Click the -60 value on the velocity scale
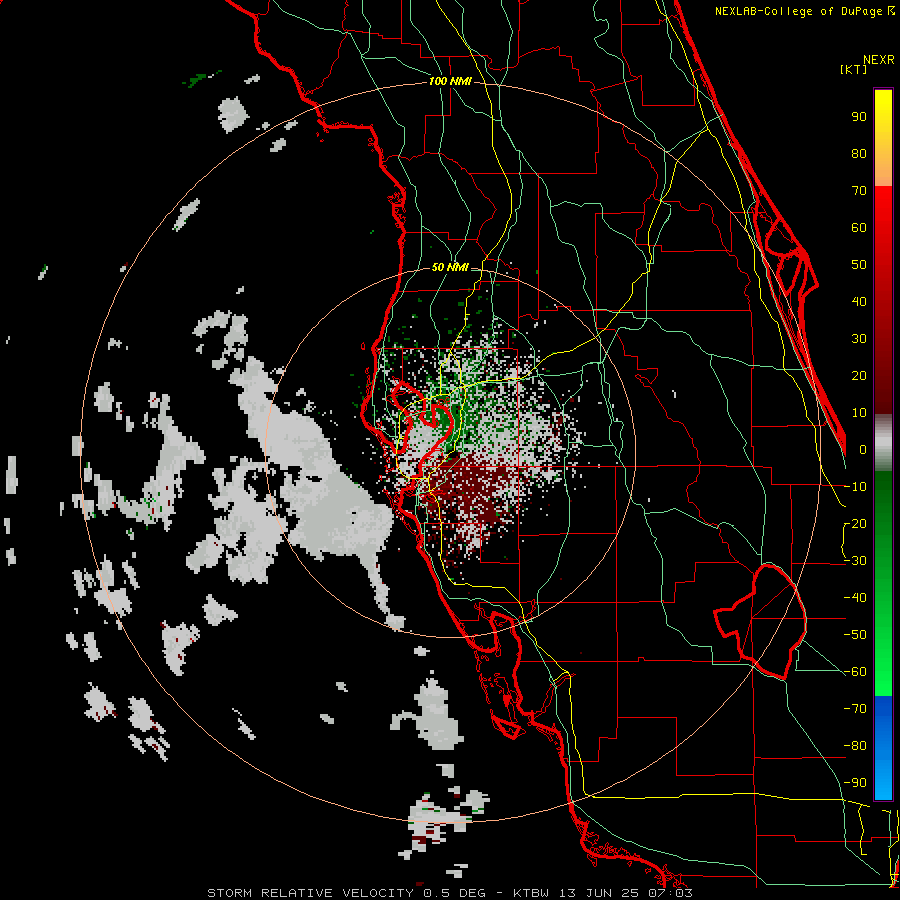900x900 pixels. pos(855,672)
